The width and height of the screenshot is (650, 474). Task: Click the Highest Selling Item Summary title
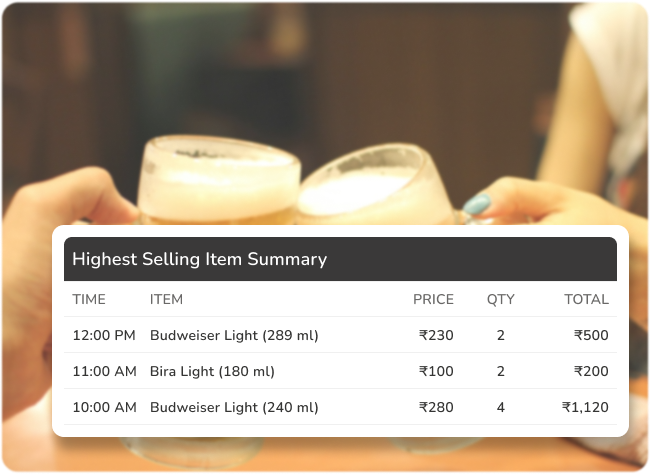coord(199,259)
